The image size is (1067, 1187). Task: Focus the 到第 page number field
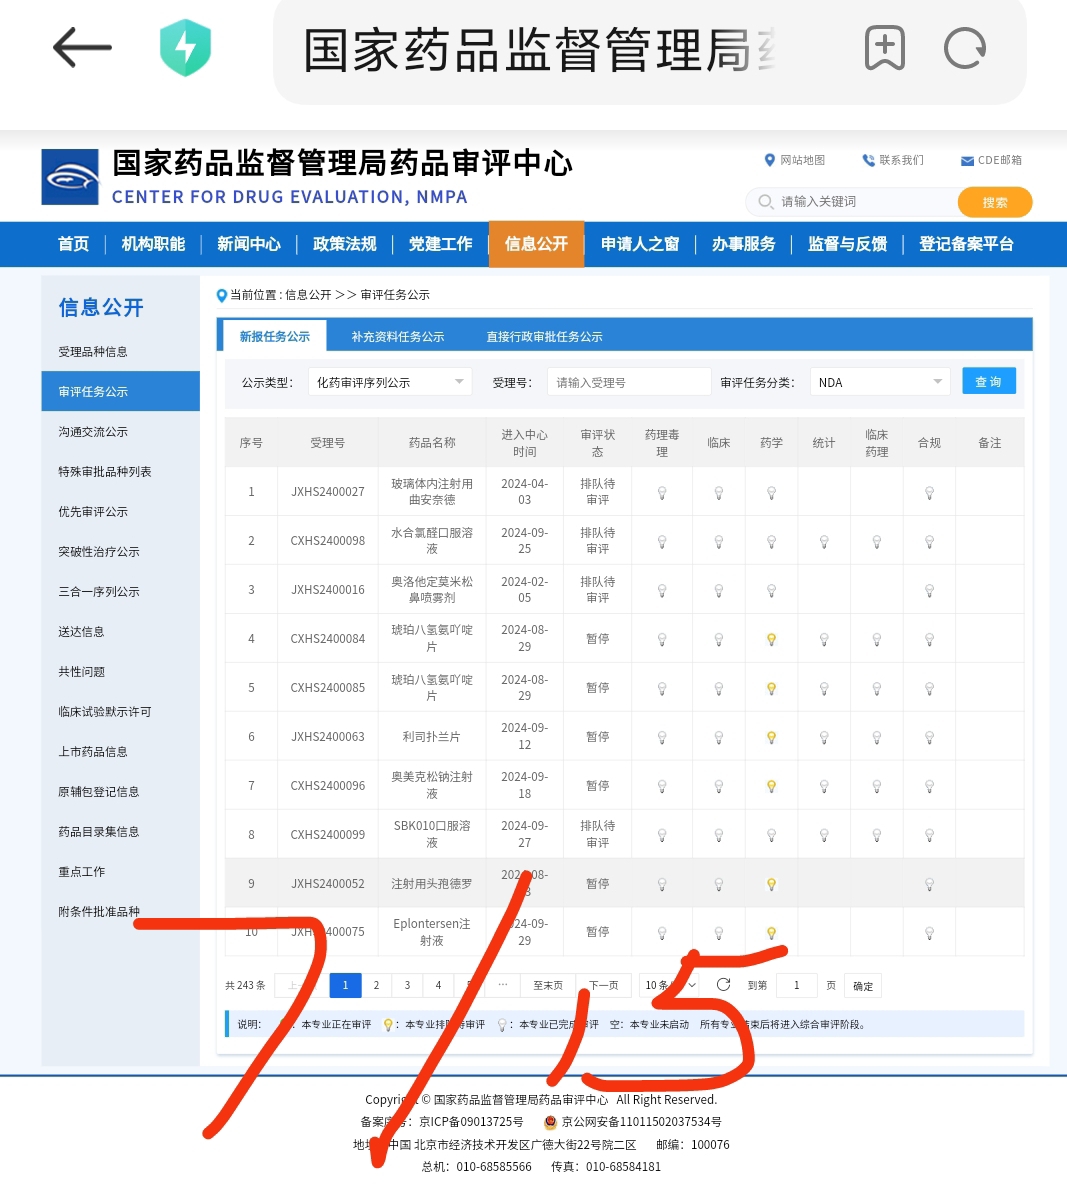click(x=797, y=985)
